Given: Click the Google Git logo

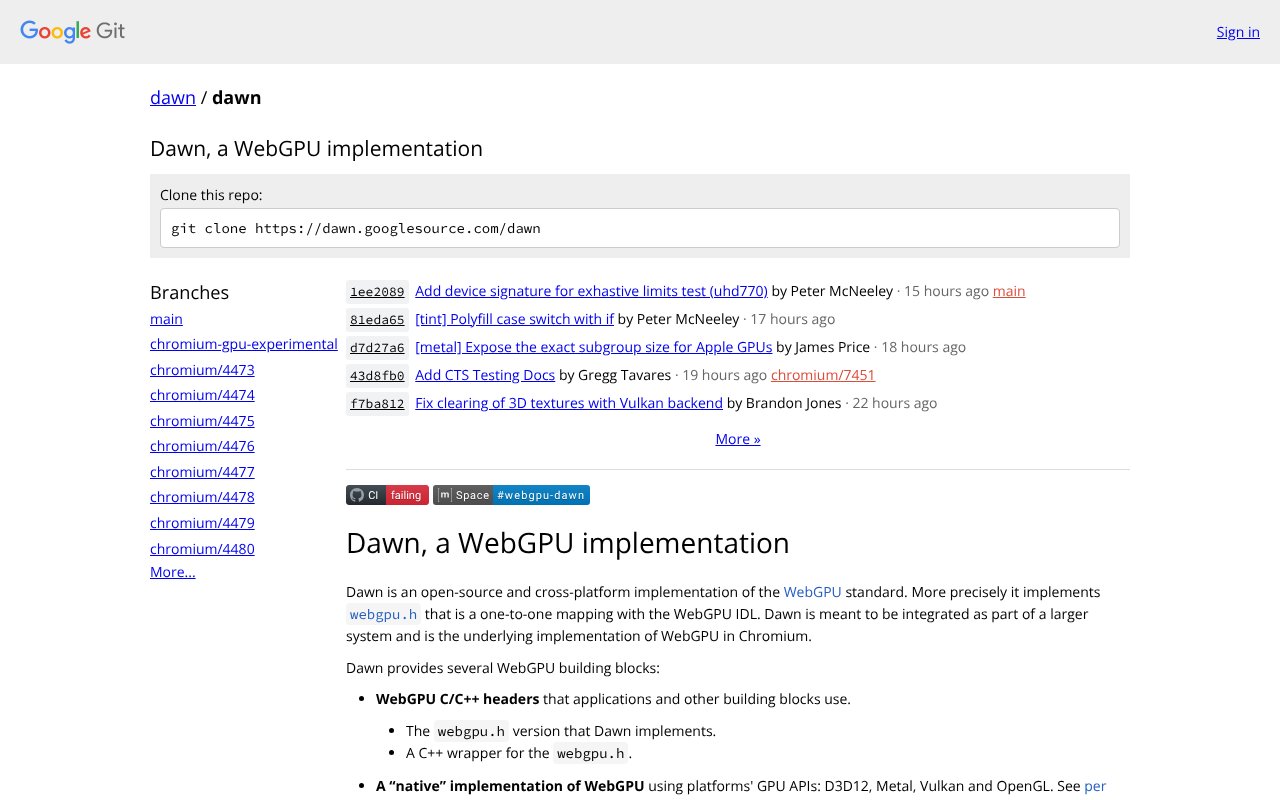Looking at the screenshot, I should pyautogui.click(x=73, y=31).
